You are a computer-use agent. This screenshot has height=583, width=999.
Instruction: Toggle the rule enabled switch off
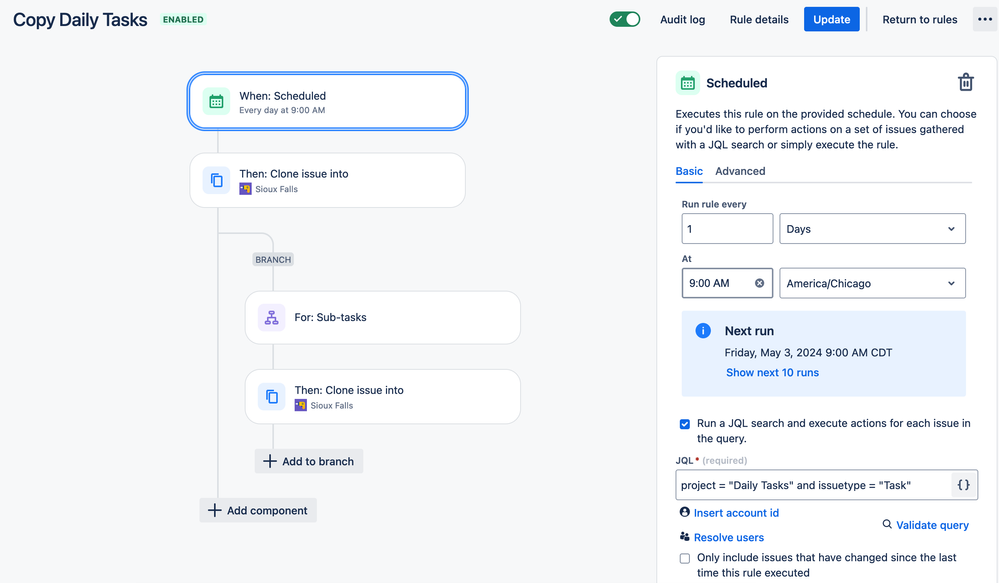point(624,19)
